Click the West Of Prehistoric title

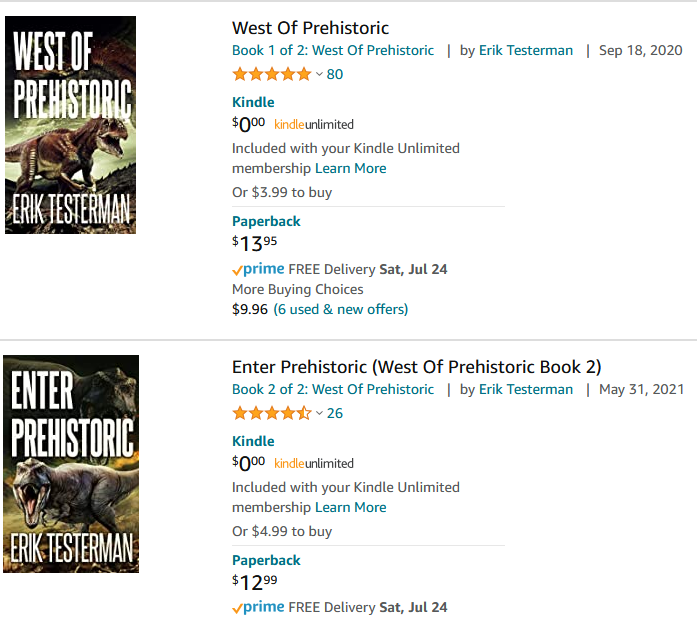(x=310, y=28)
